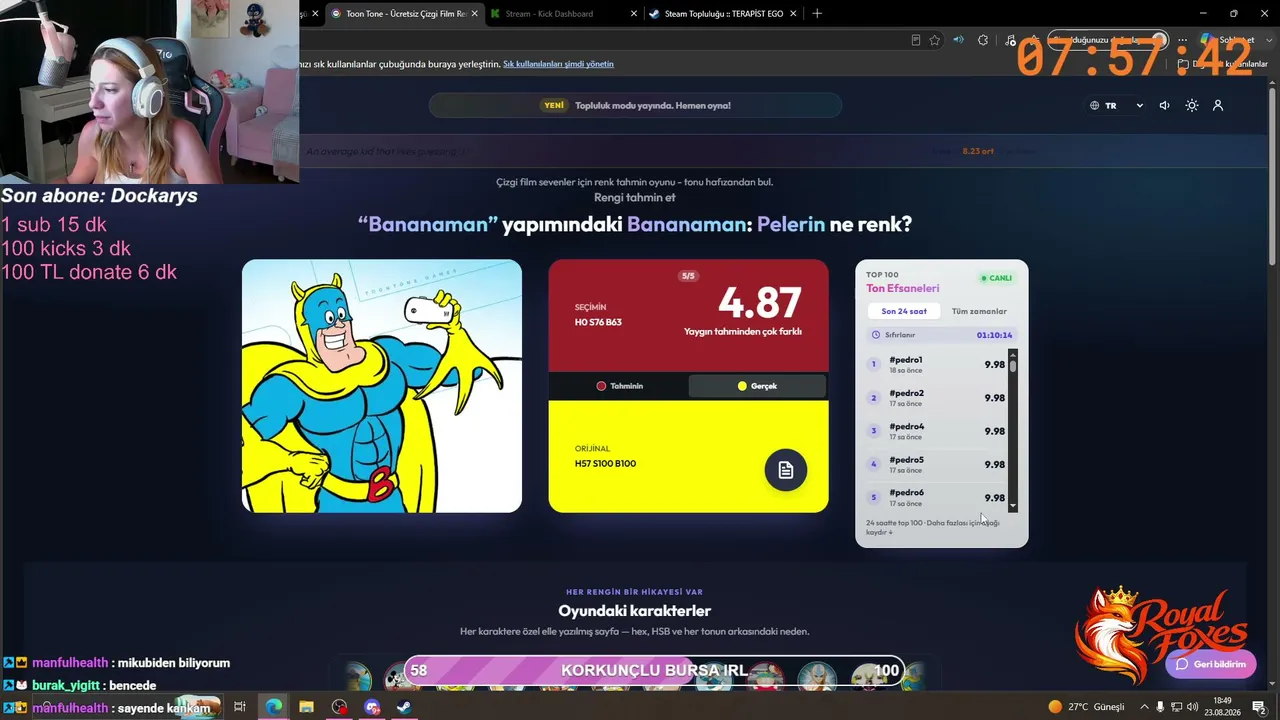
Task: Close the Toon Tone tab
Action: [474, 14]
